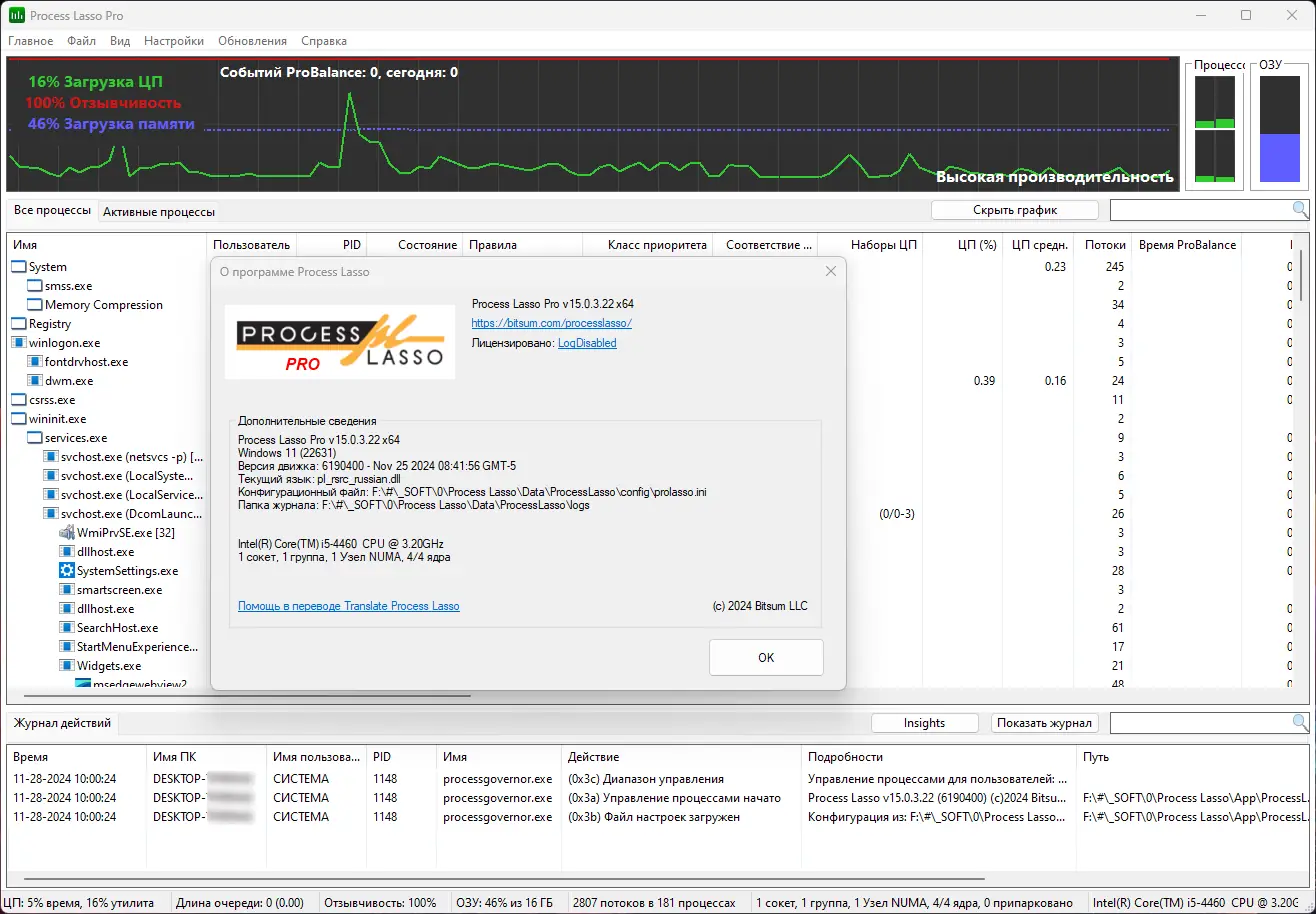The width and height of the screenshot is (1316, 914).
Task: Click the svchost.exe (DcomLaunc... icon
Action: click(51, 514)
